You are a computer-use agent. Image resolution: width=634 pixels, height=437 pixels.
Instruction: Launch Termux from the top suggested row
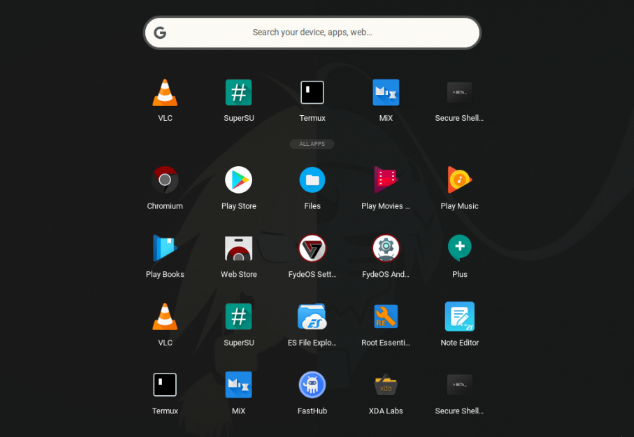312,94
